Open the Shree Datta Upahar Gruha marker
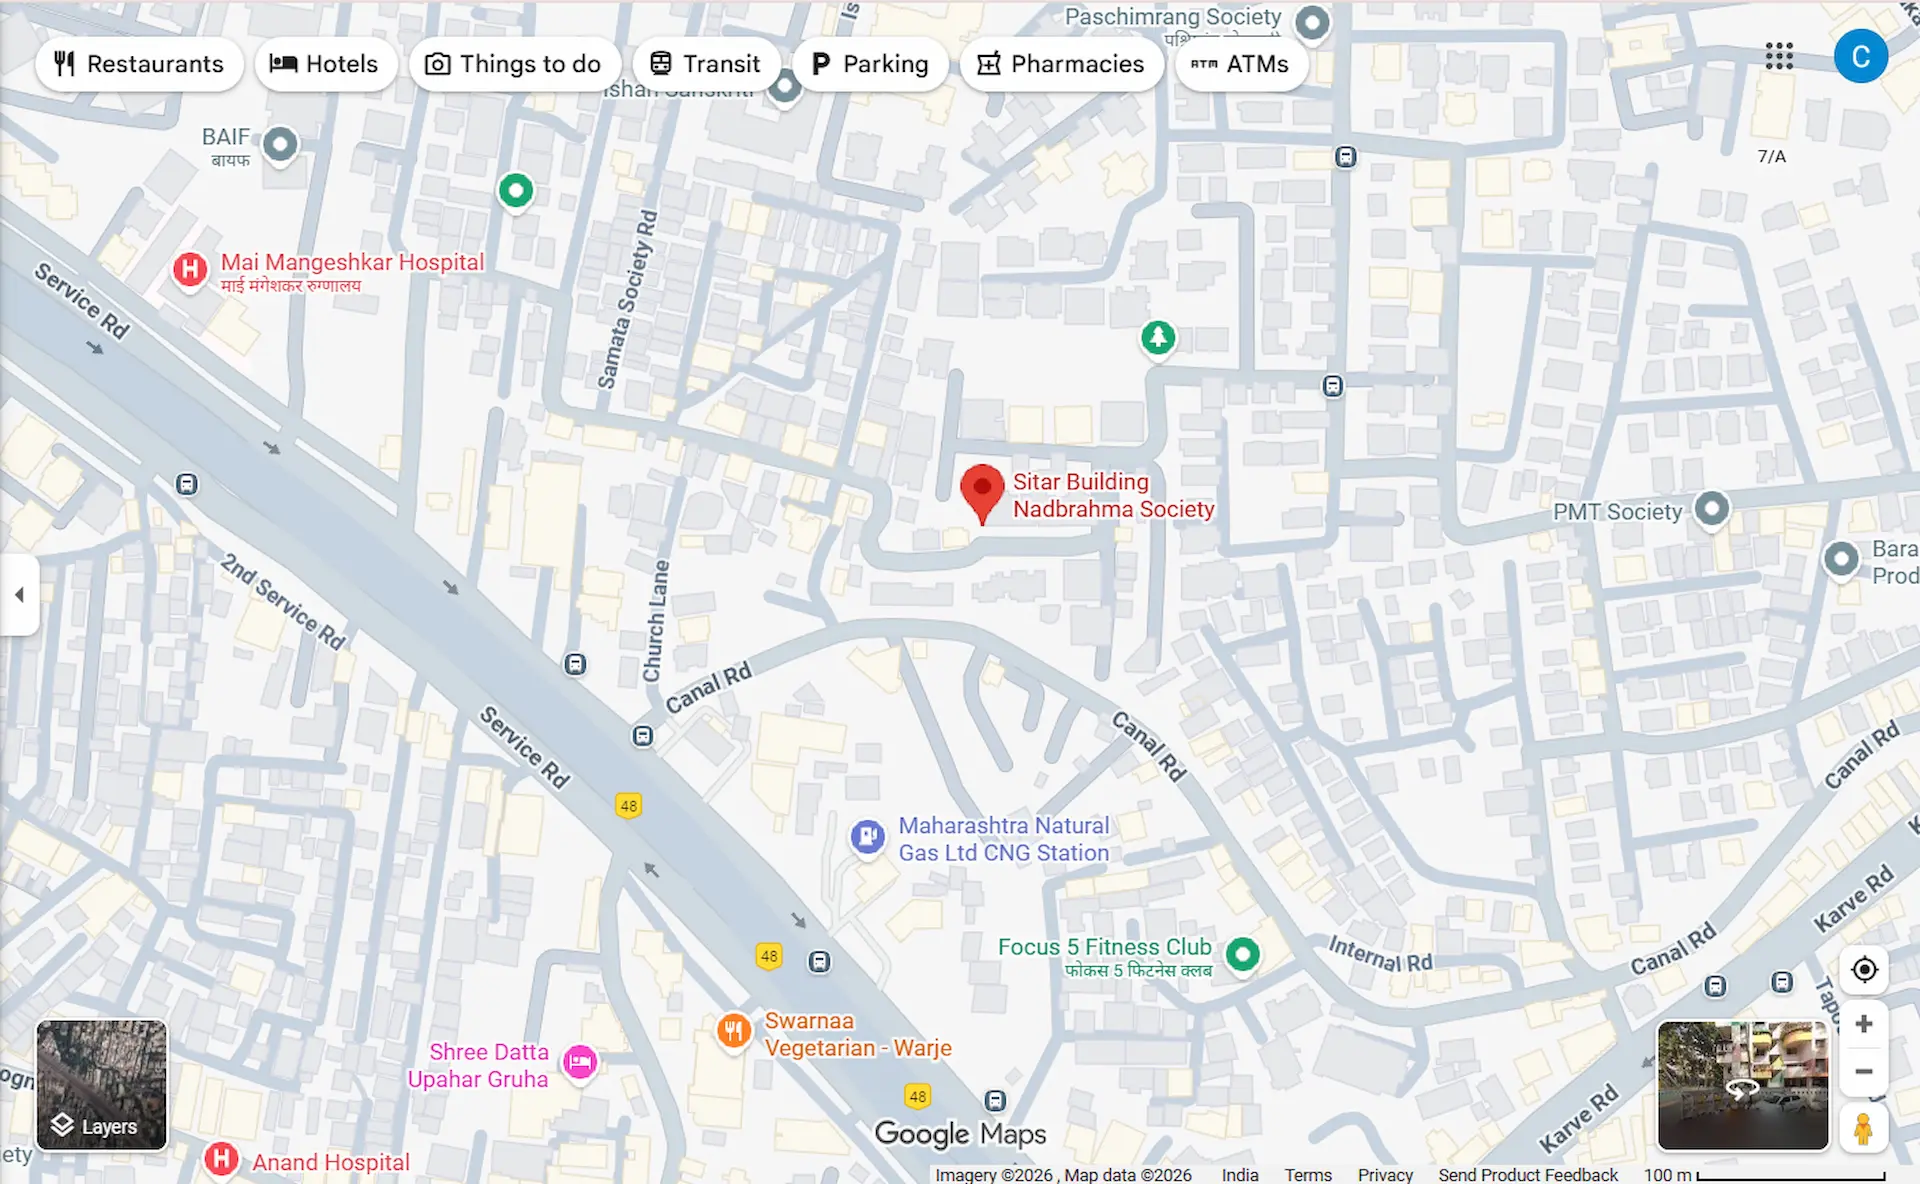Screen dimensions: 1920x1184 (580, 1062)
